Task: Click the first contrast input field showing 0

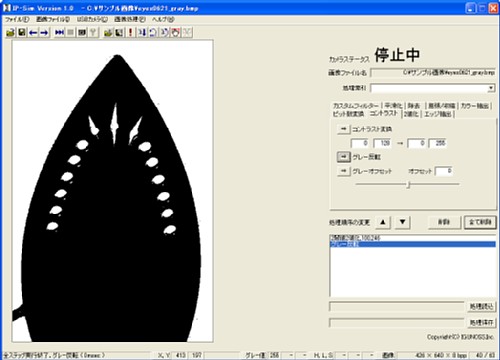Action: click(360, 143)
